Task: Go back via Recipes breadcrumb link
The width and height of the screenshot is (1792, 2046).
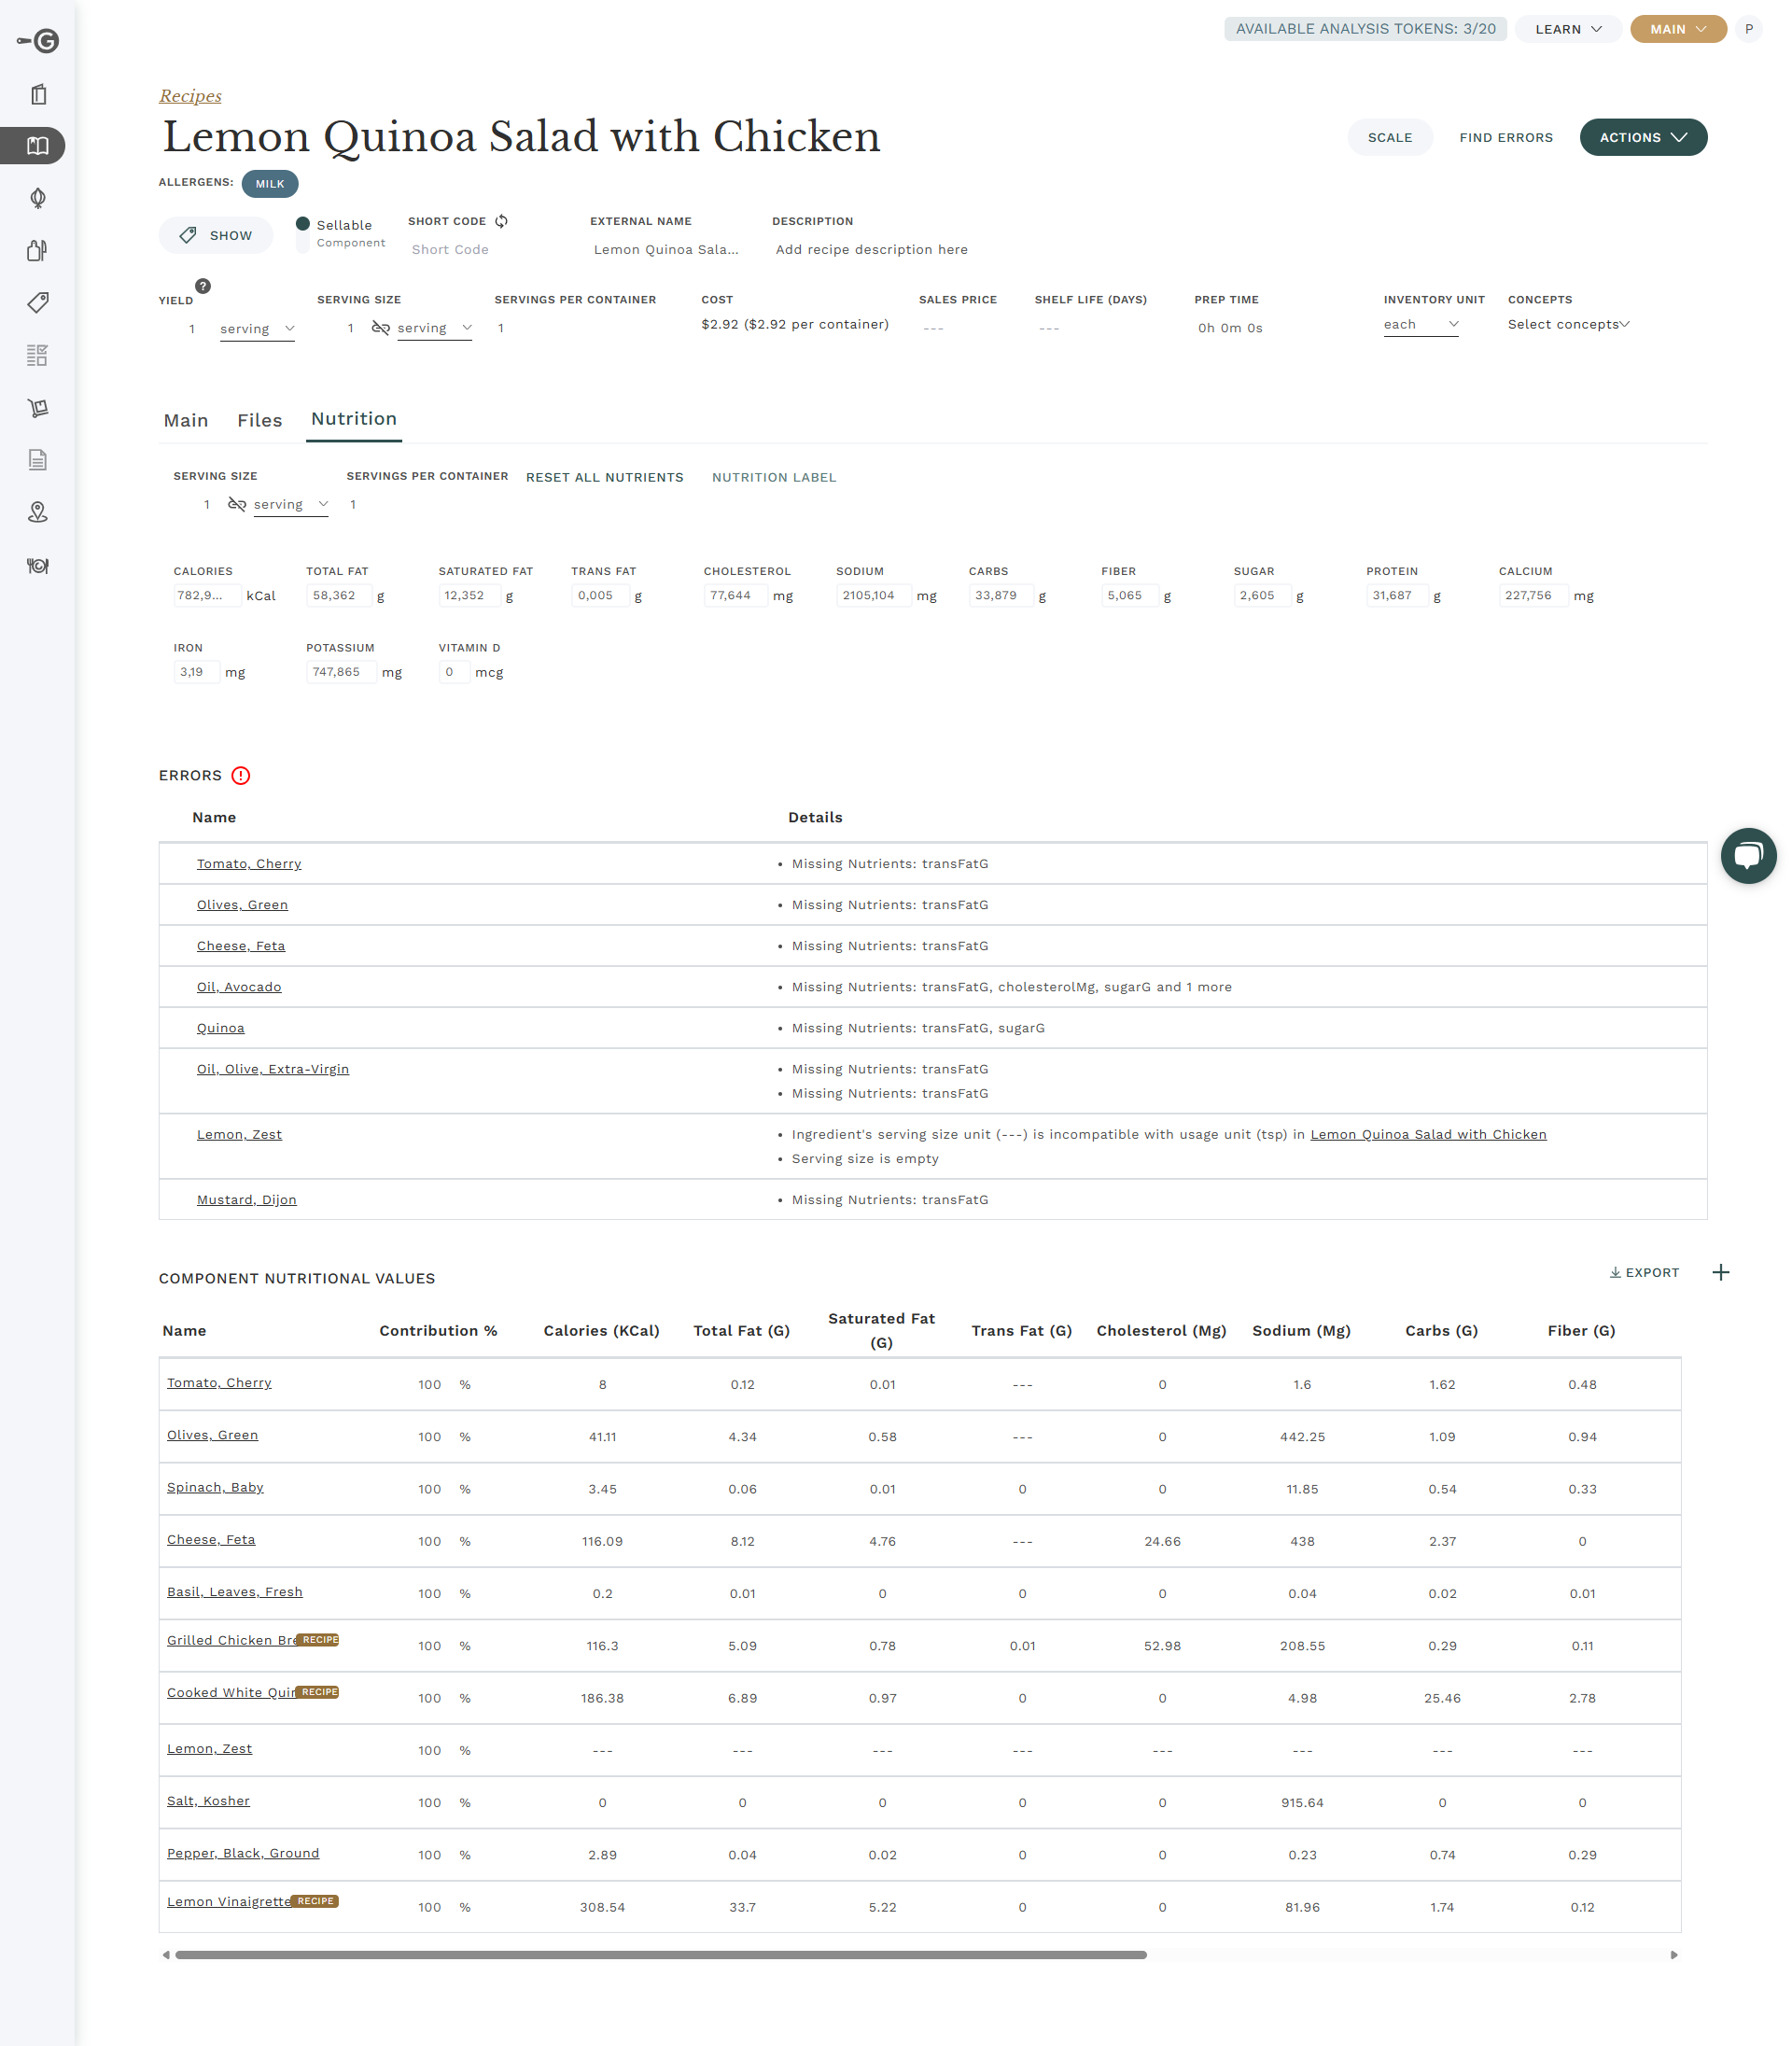Action: tap(190, 96)
